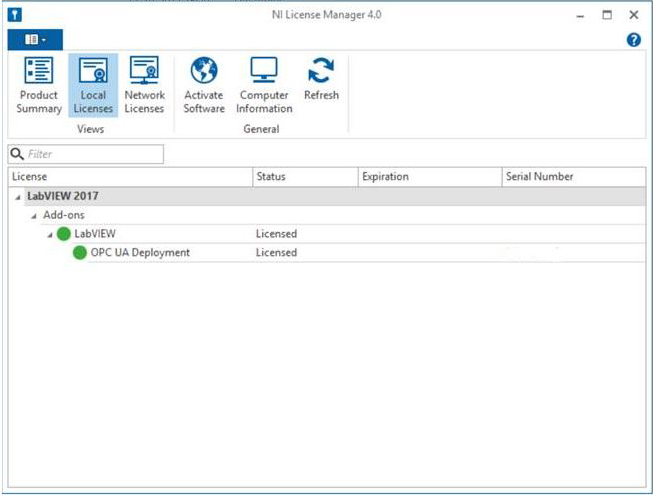Image resolution: width=653 pixels, height=496 pixels.
Task: Close the NI License Manager window
Action: click(x=633, y=15)
